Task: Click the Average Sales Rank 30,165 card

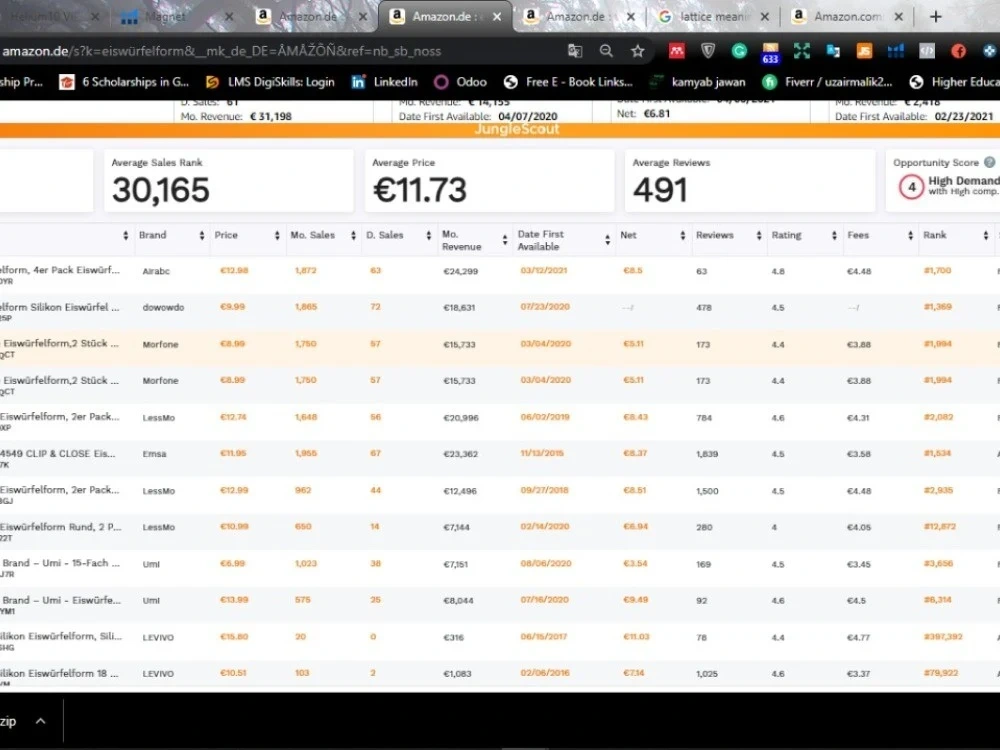Action: (228, 180)
